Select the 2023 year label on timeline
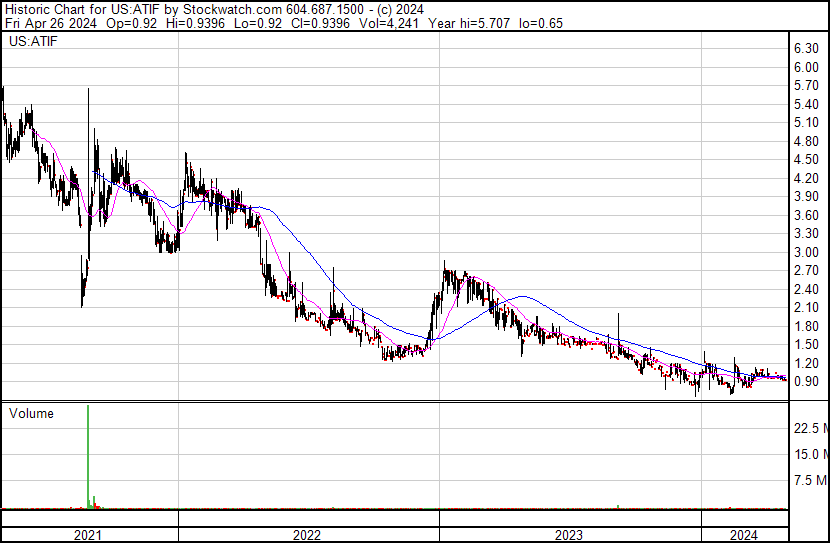 [569, 535]
